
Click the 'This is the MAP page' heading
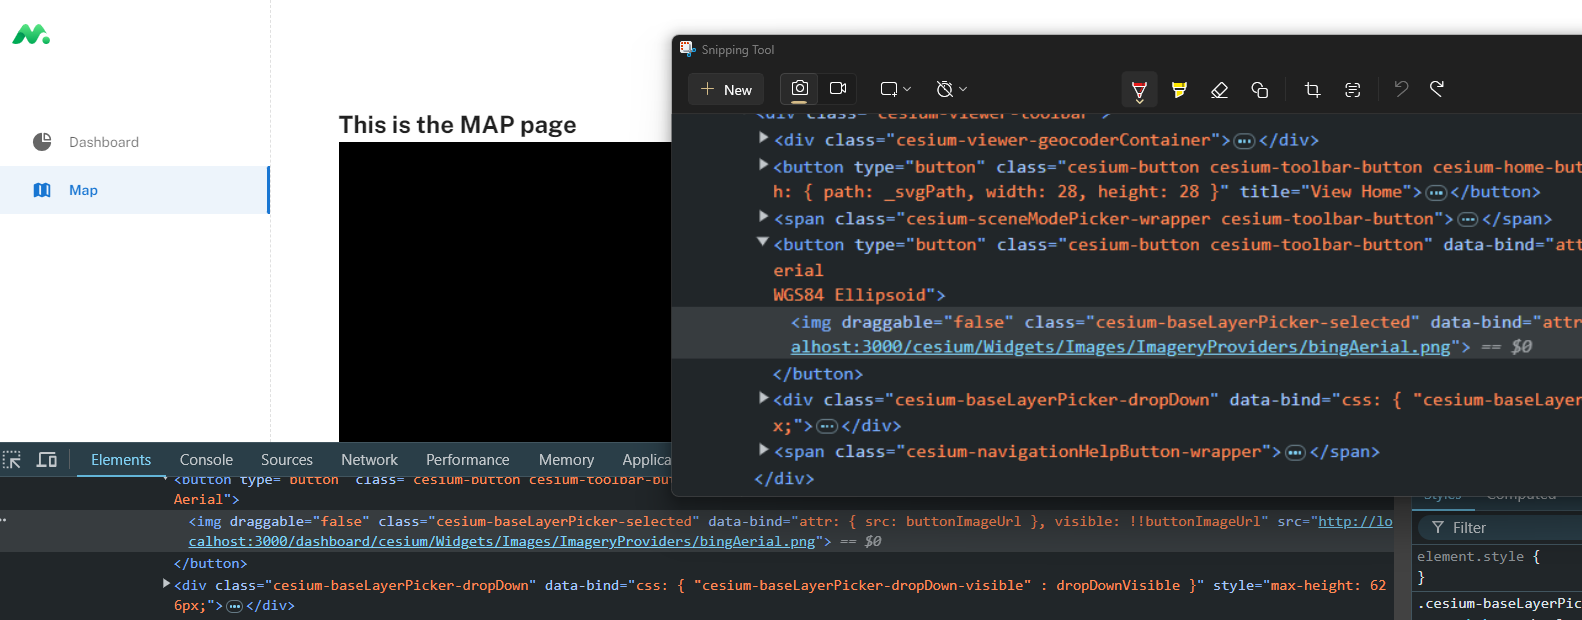point(457,125)
